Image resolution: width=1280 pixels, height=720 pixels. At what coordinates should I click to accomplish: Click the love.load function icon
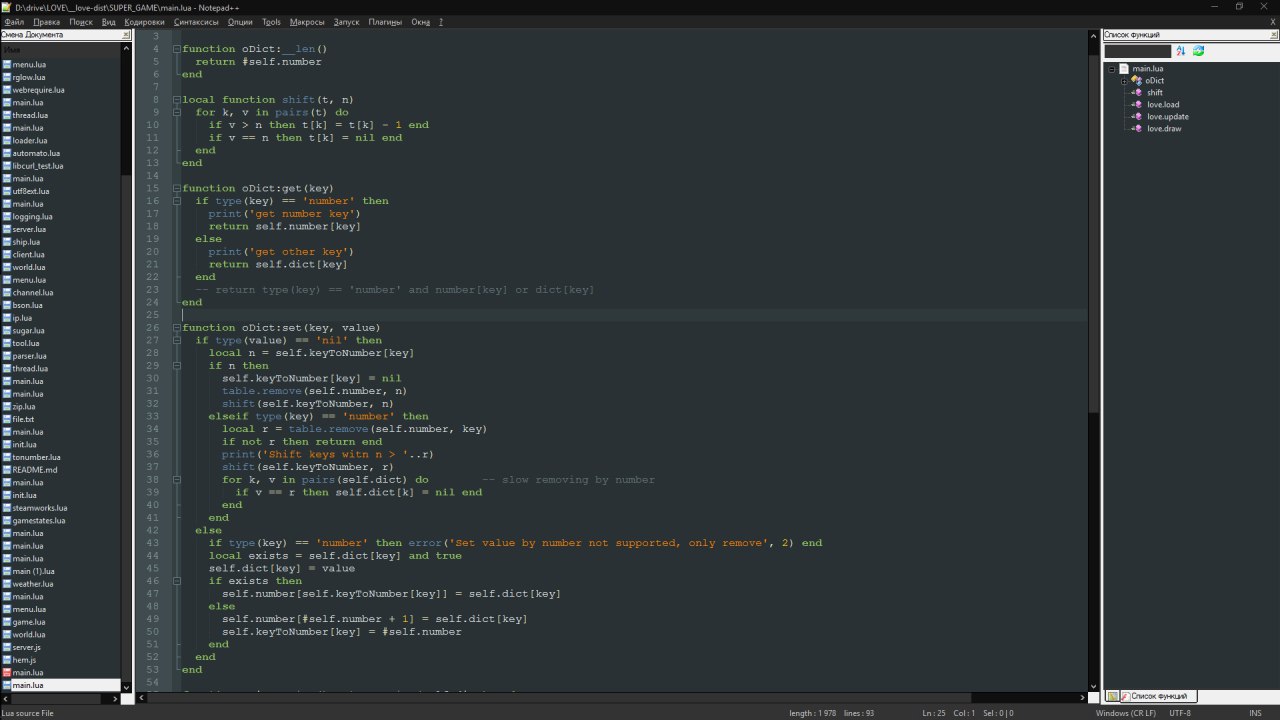pyautogui.click(x=1137, y=105)
